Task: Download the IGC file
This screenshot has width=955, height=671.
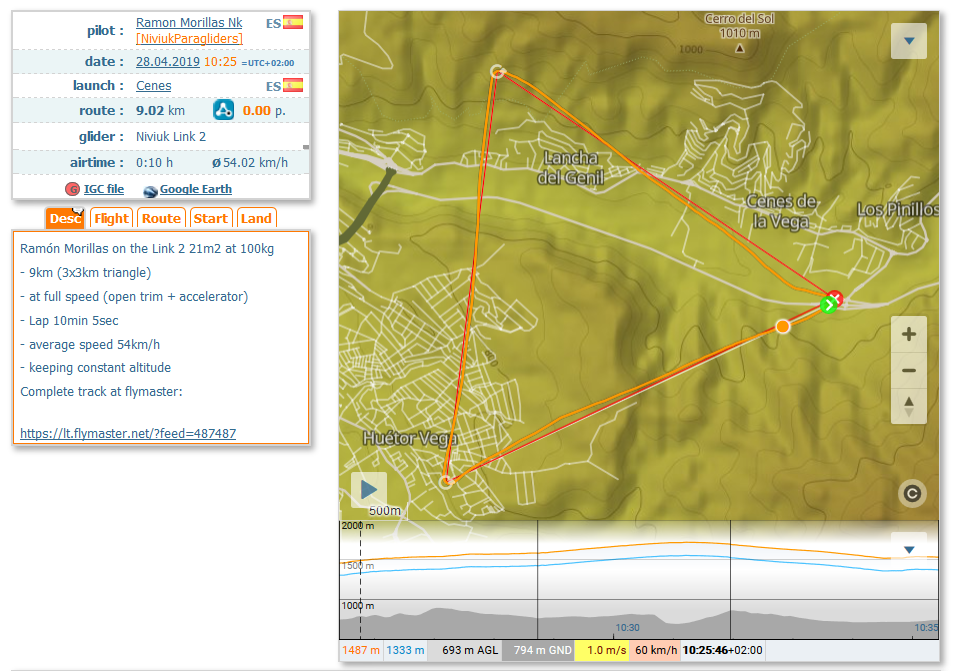Action: click(x=103, y=189)
